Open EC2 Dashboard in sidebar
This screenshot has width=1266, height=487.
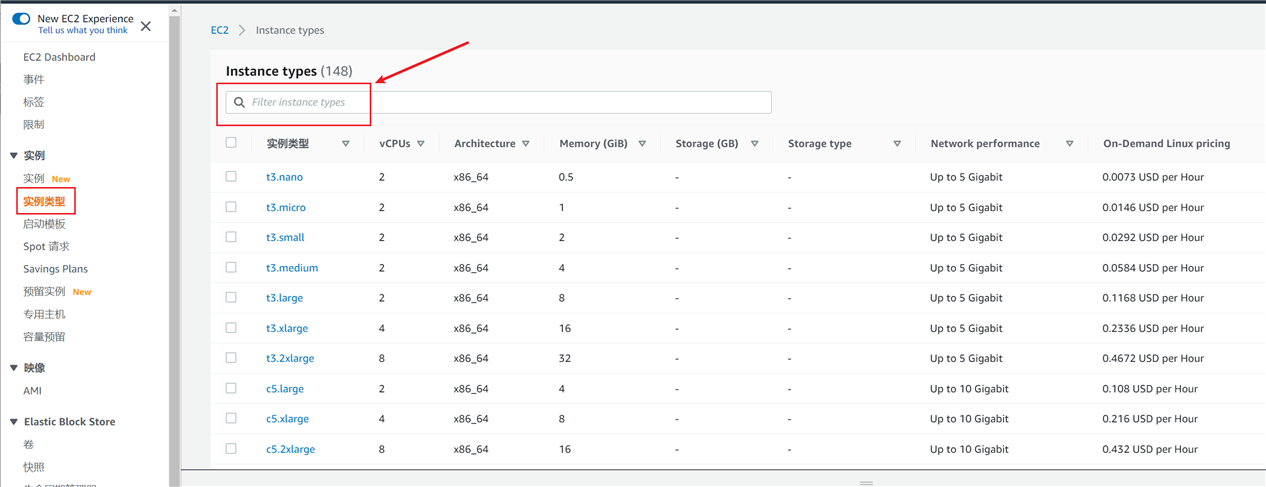(59, 57)
